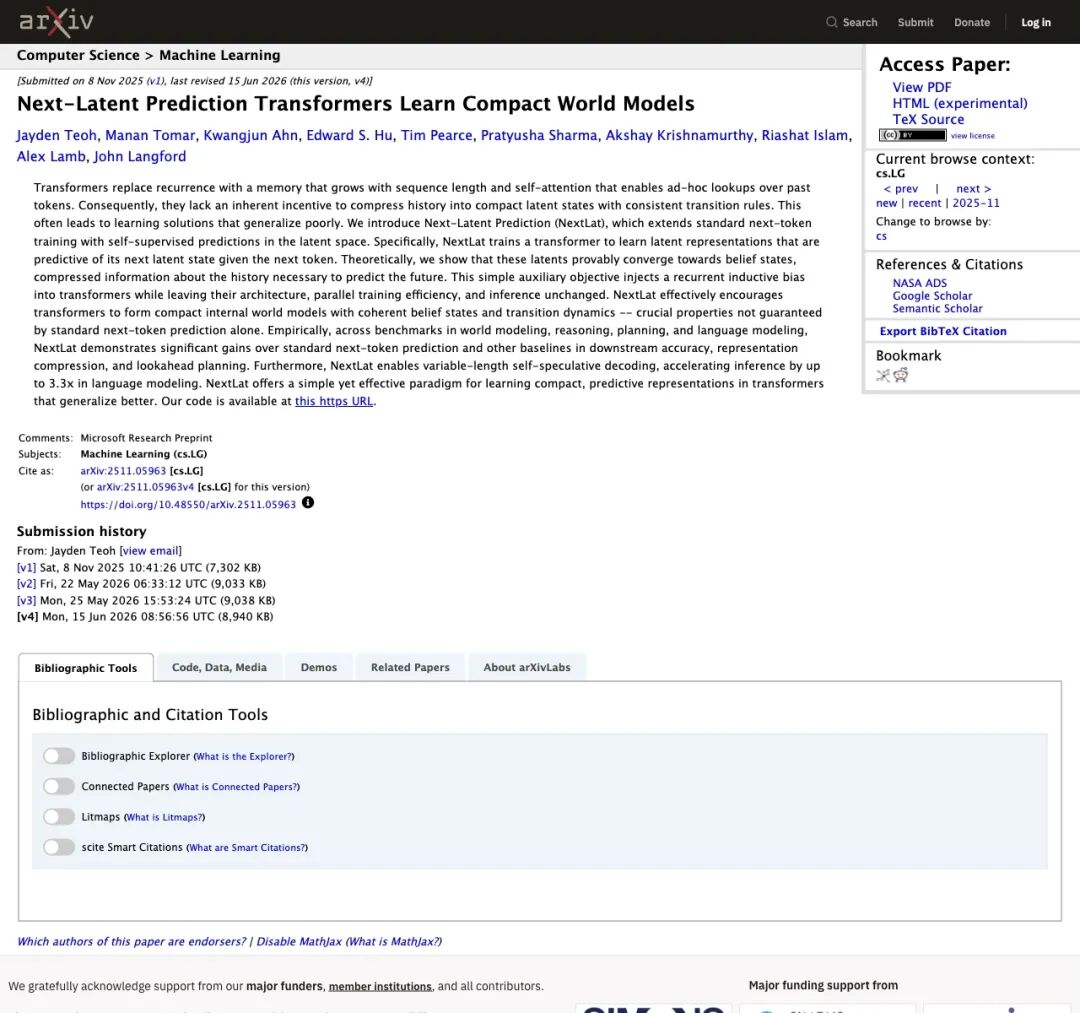Toggle Bibliographic Explorer switch
The image size is (1080, 1013).
pyautogui.click(x=59, y=756)
